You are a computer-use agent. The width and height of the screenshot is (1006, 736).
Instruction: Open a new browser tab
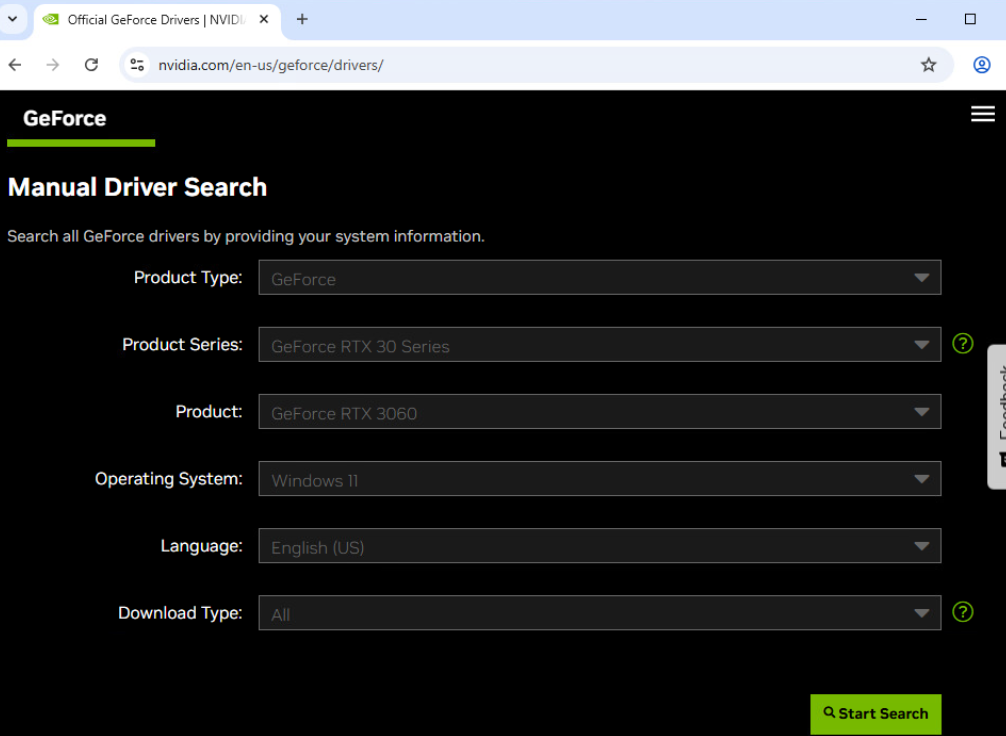tap(302, 19)
